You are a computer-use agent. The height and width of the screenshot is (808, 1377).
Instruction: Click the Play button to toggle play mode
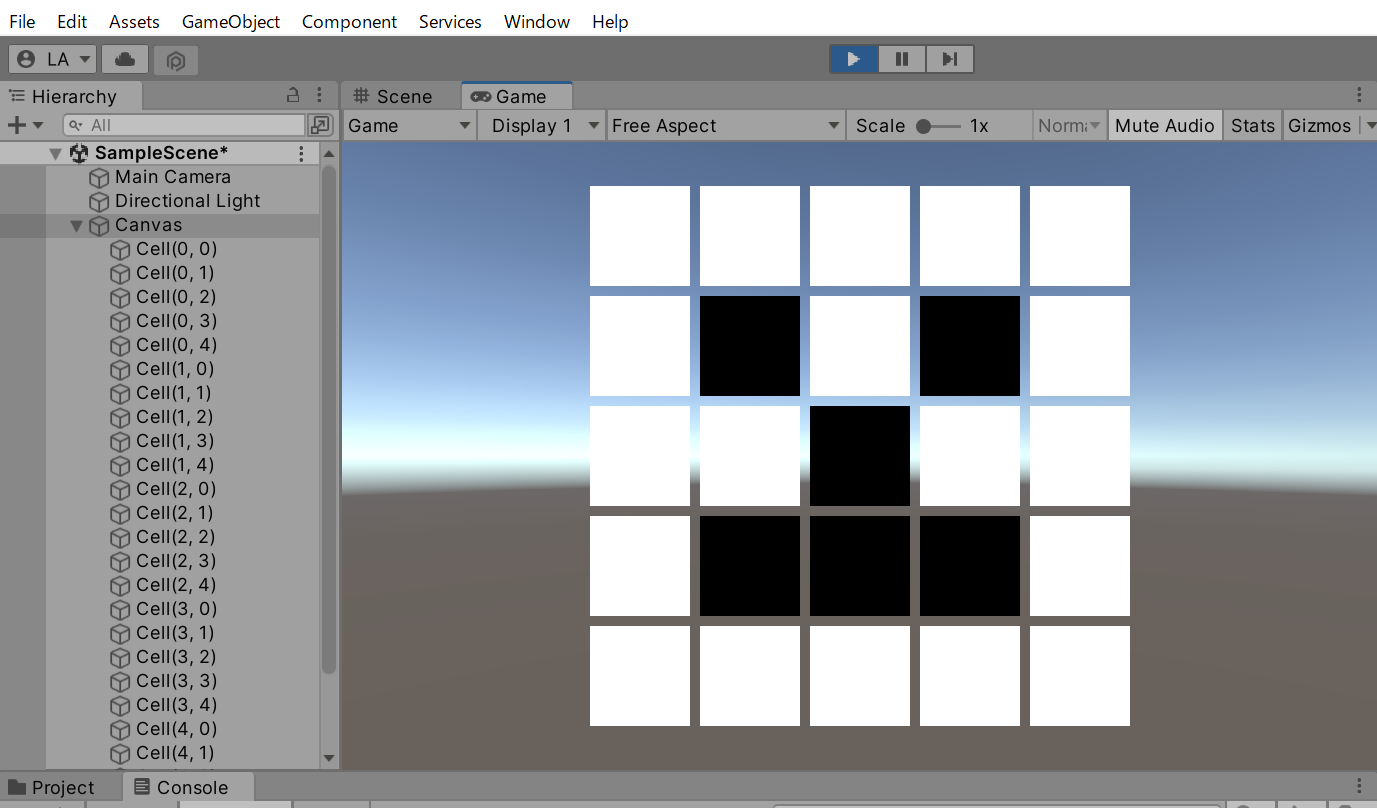click(x=853, y=59)
